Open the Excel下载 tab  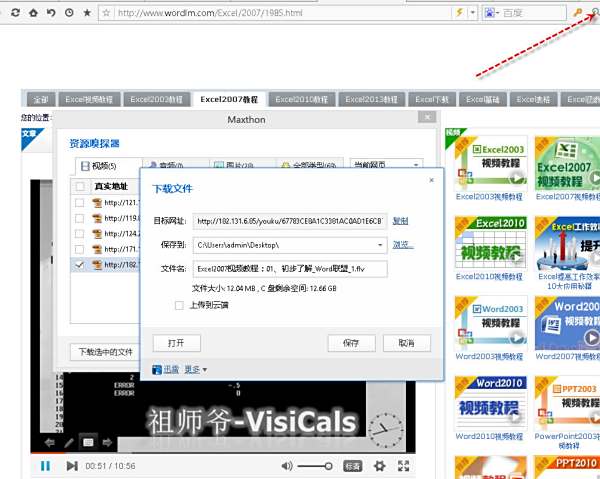click(x=432, y=99)
